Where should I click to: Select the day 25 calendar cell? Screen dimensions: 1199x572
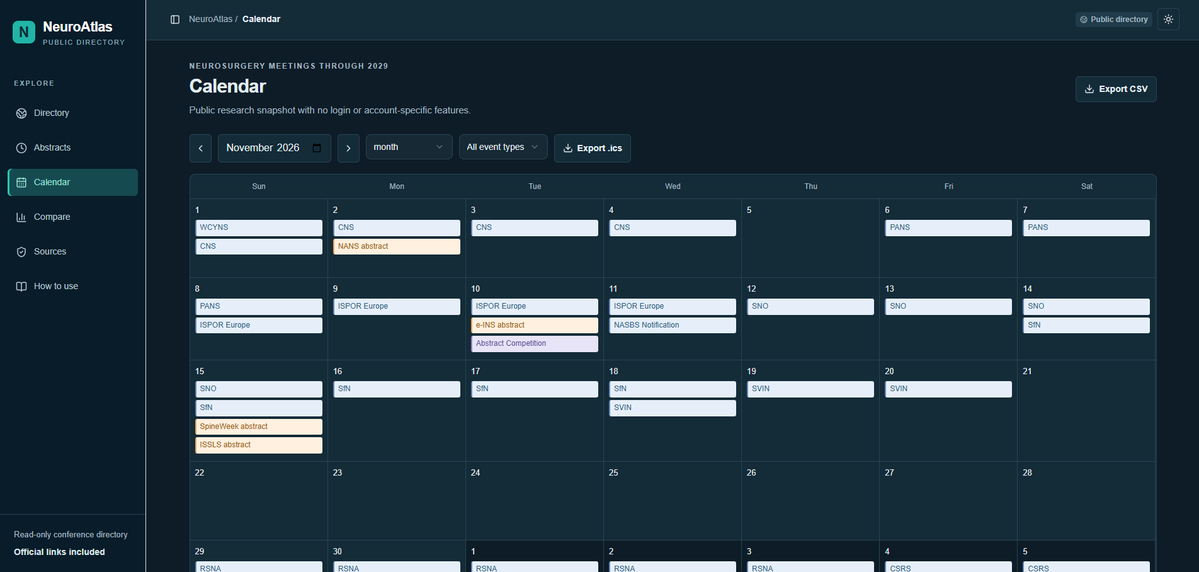point(673,501)
